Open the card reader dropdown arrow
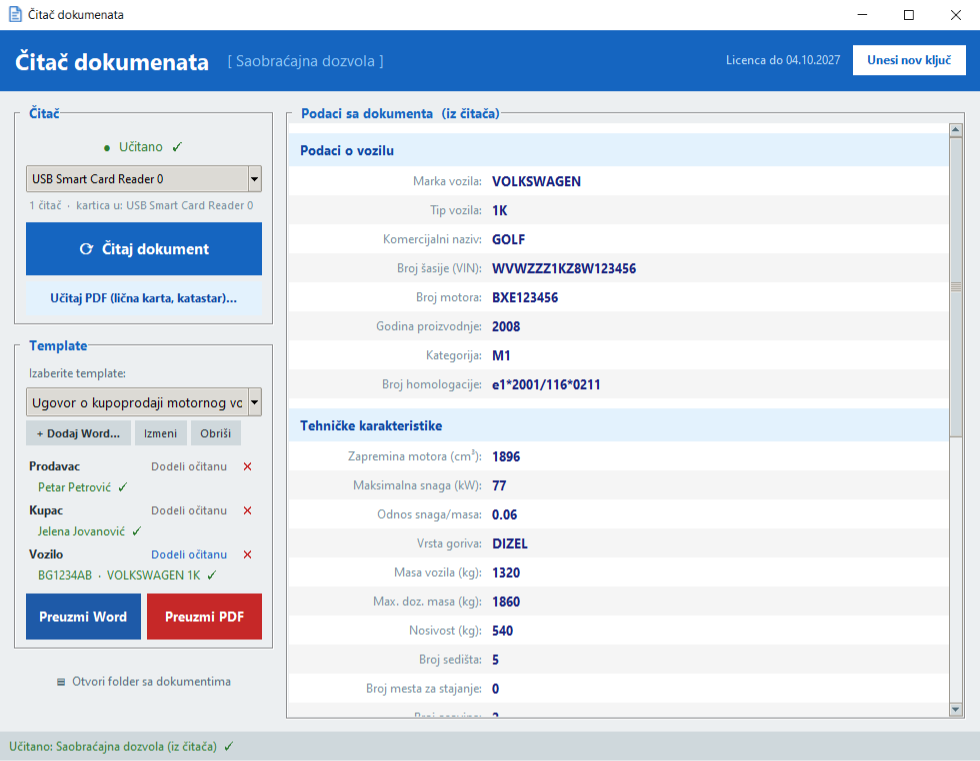The height and width of the screenshot is (761, 980). (x=254, y=179)
